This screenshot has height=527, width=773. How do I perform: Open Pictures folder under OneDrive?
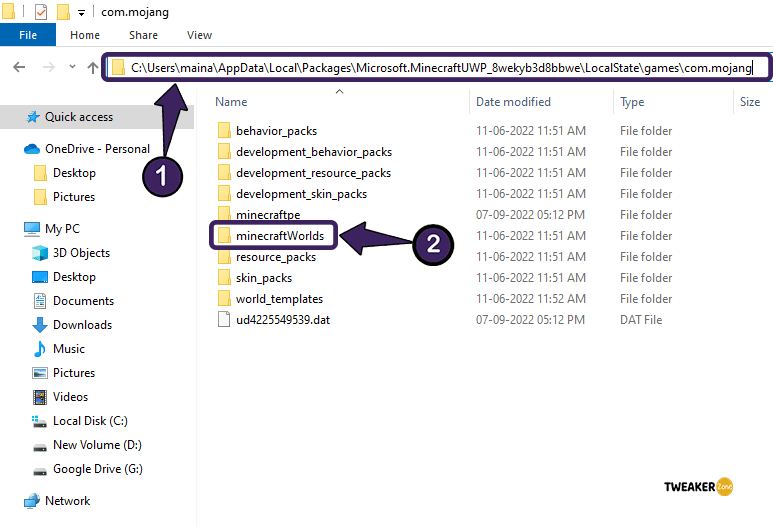(x=74, y=197)
